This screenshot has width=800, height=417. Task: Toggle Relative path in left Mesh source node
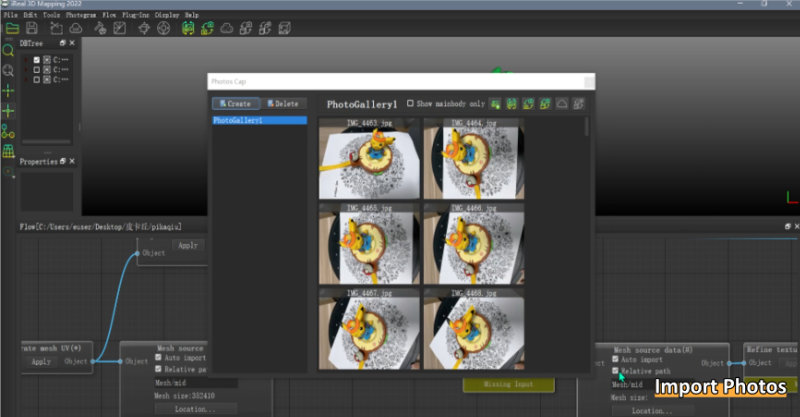coord(158,369)
